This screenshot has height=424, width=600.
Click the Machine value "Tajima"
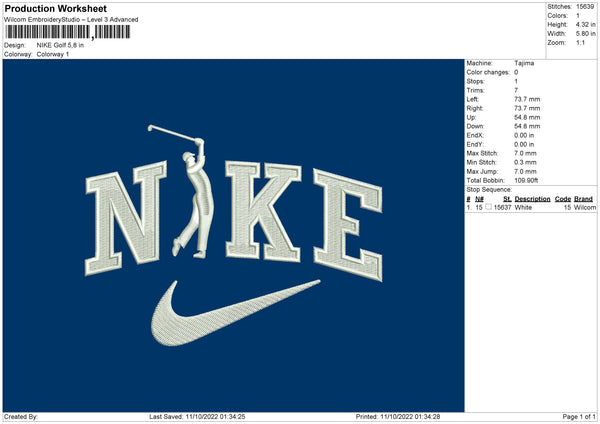click(x=524, y=63)
